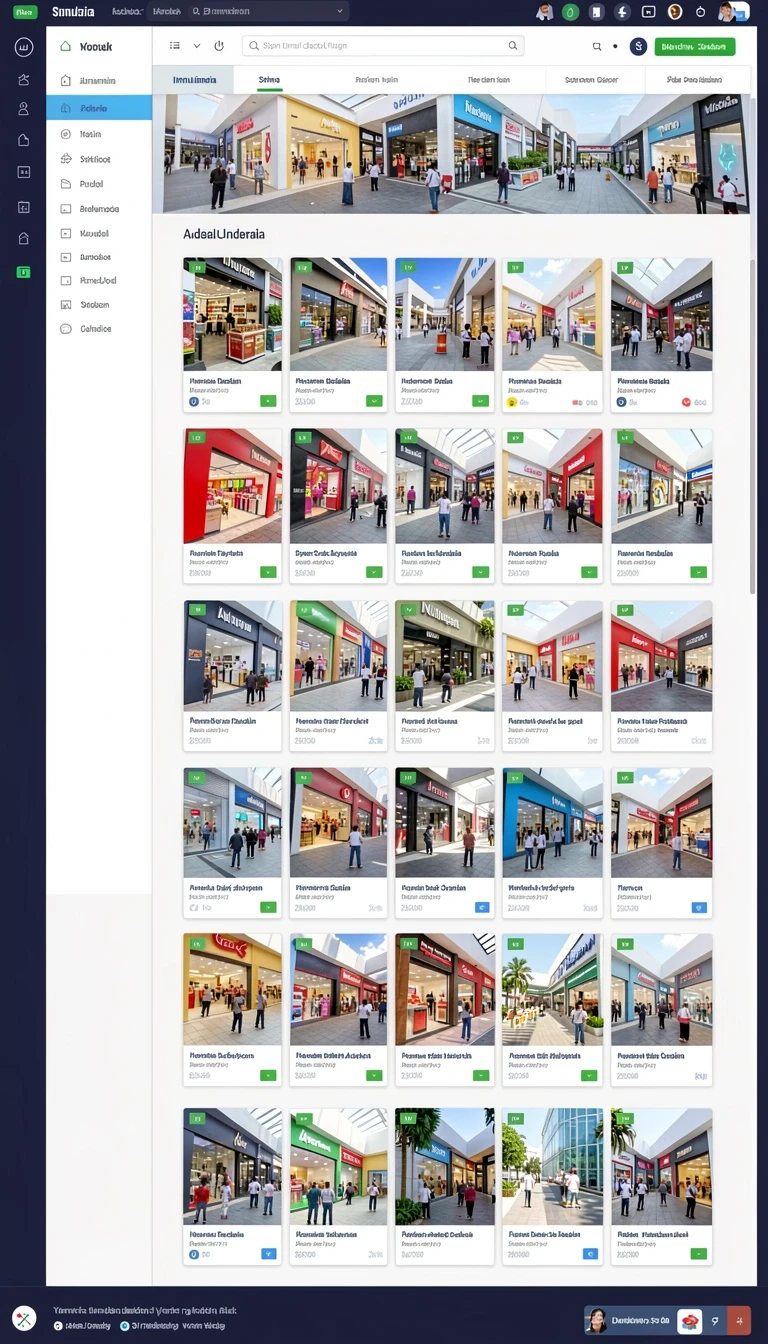Click small search icon left of green button
768x1344 pixels.
tap(597, 46)
